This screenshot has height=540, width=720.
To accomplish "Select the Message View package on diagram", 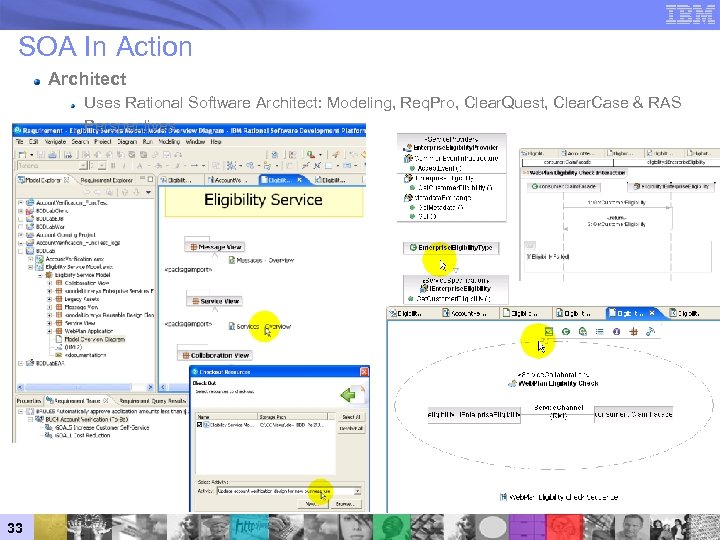I will click(215, 247).
